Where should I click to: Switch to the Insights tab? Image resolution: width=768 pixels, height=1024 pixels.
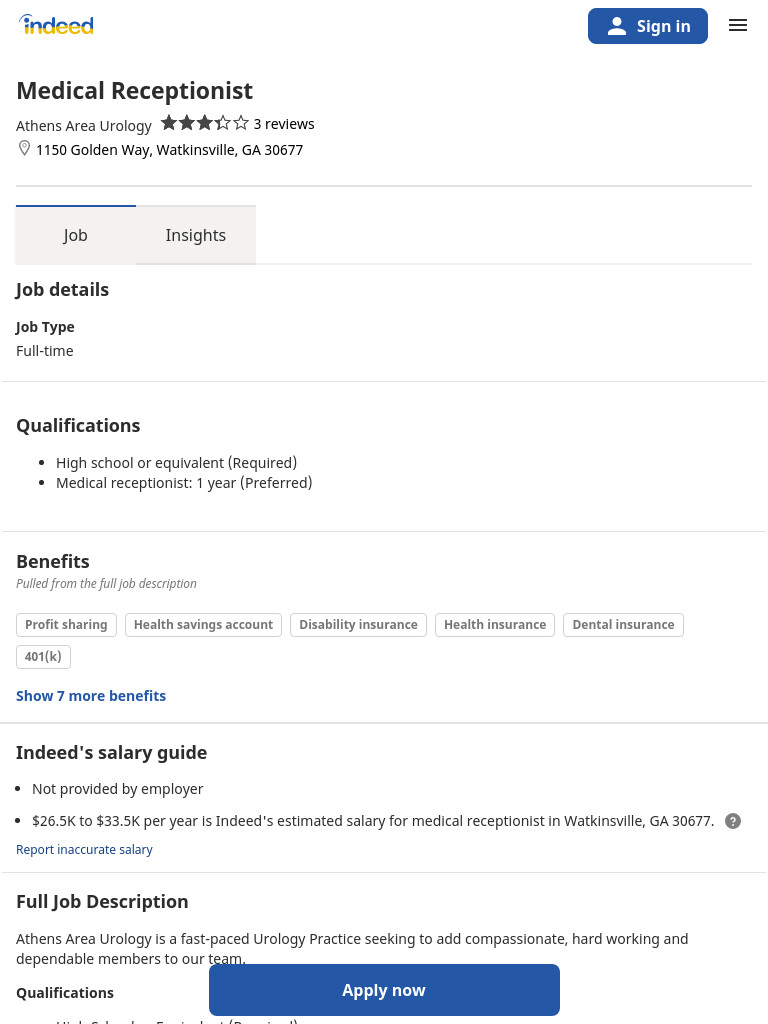point(195,235)
